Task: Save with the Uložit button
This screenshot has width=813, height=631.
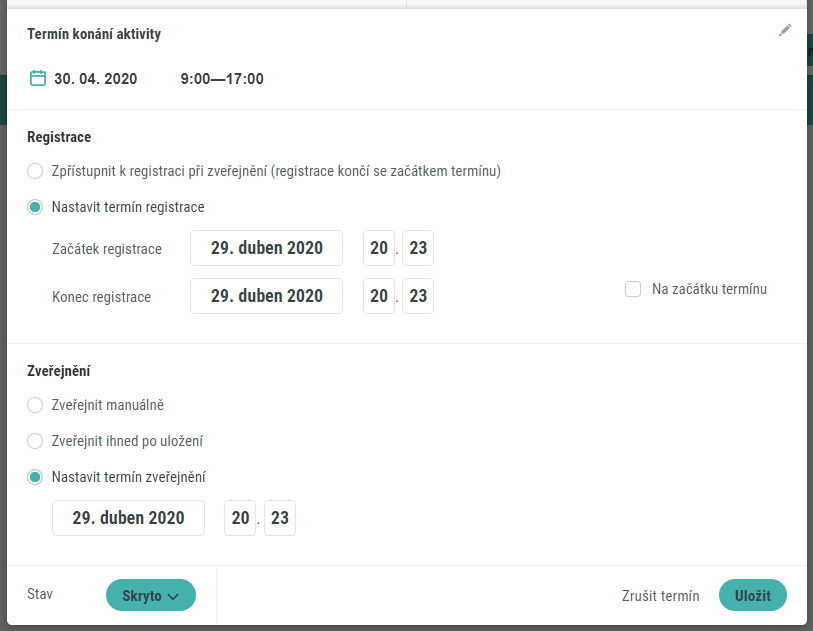Action: [753, 595]
